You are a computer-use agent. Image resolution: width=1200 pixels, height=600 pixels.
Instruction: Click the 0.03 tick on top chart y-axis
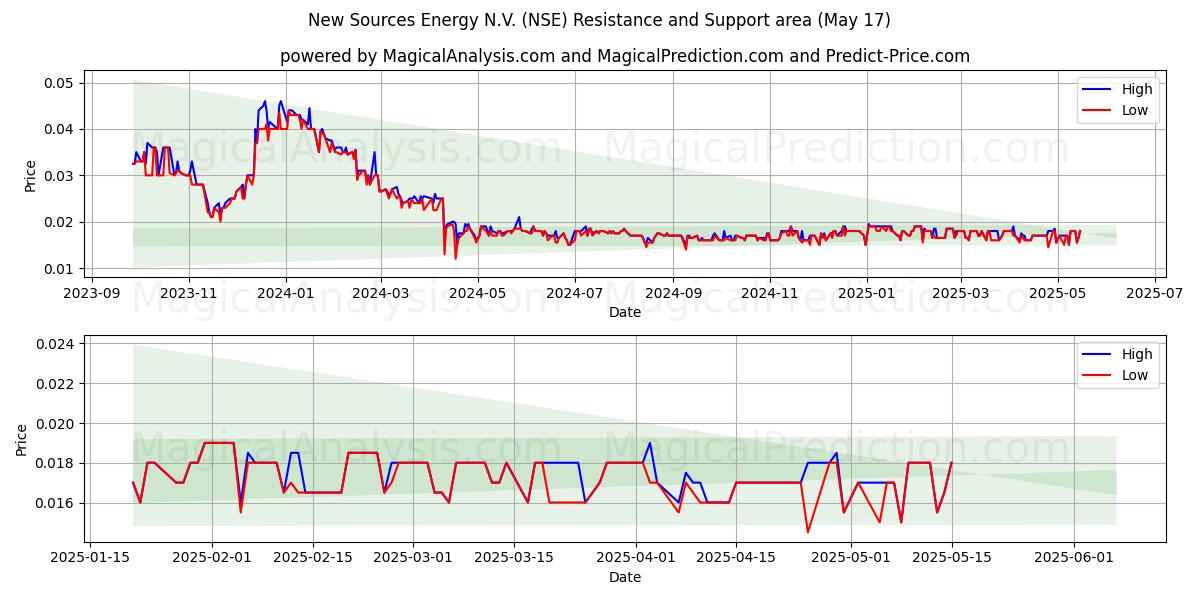click(60, 176)
